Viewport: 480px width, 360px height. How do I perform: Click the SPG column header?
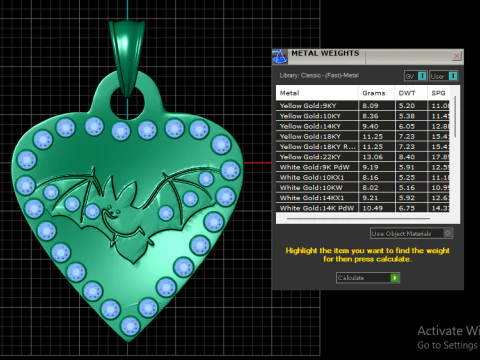[438, 93]
